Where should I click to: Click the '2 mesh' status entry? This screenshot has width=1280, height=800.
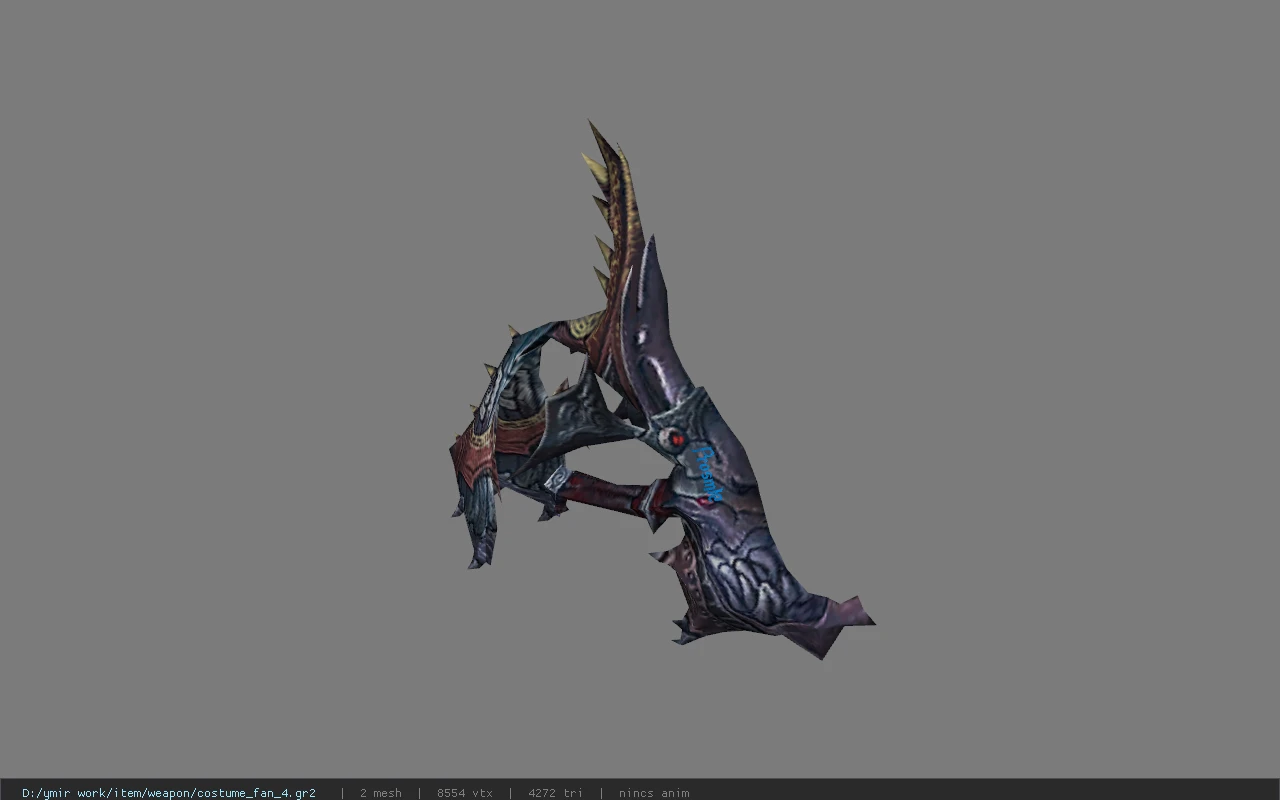click(x=381, y=793)
